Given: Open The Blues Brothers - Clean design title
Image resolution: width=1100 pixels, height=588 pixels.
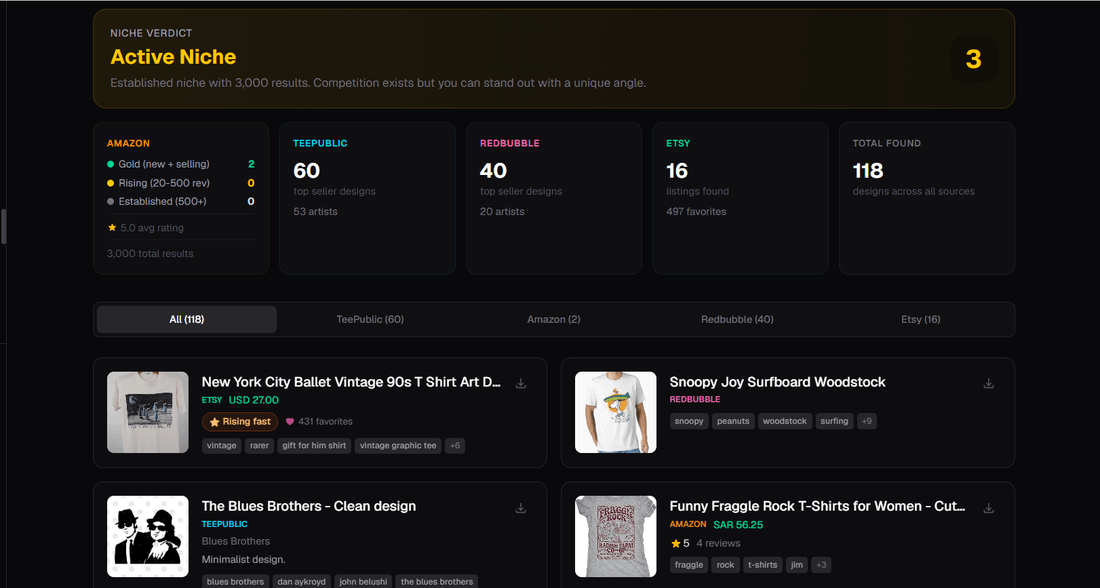Looking at the screenshot, I should pos(309,506).
